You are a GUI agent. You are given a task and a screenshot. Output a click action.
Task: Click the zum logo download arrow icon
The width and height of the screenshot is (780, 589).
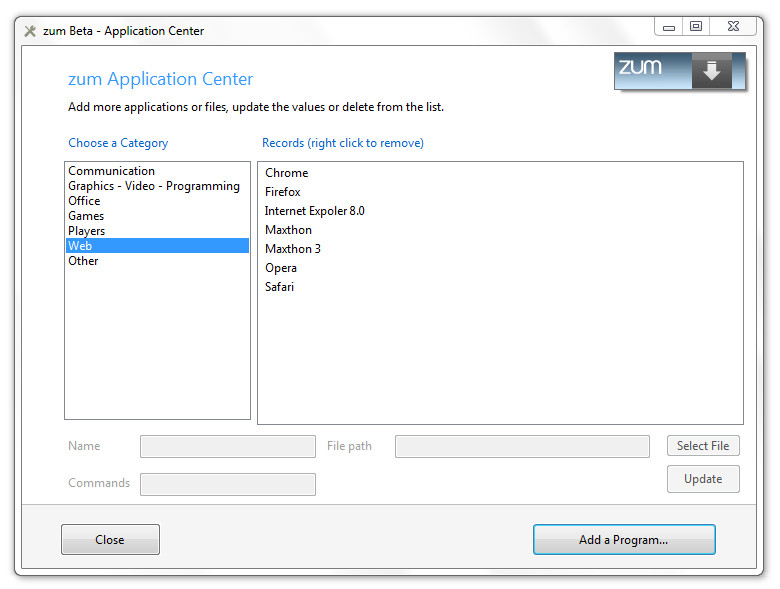click(x=711, y=71)
